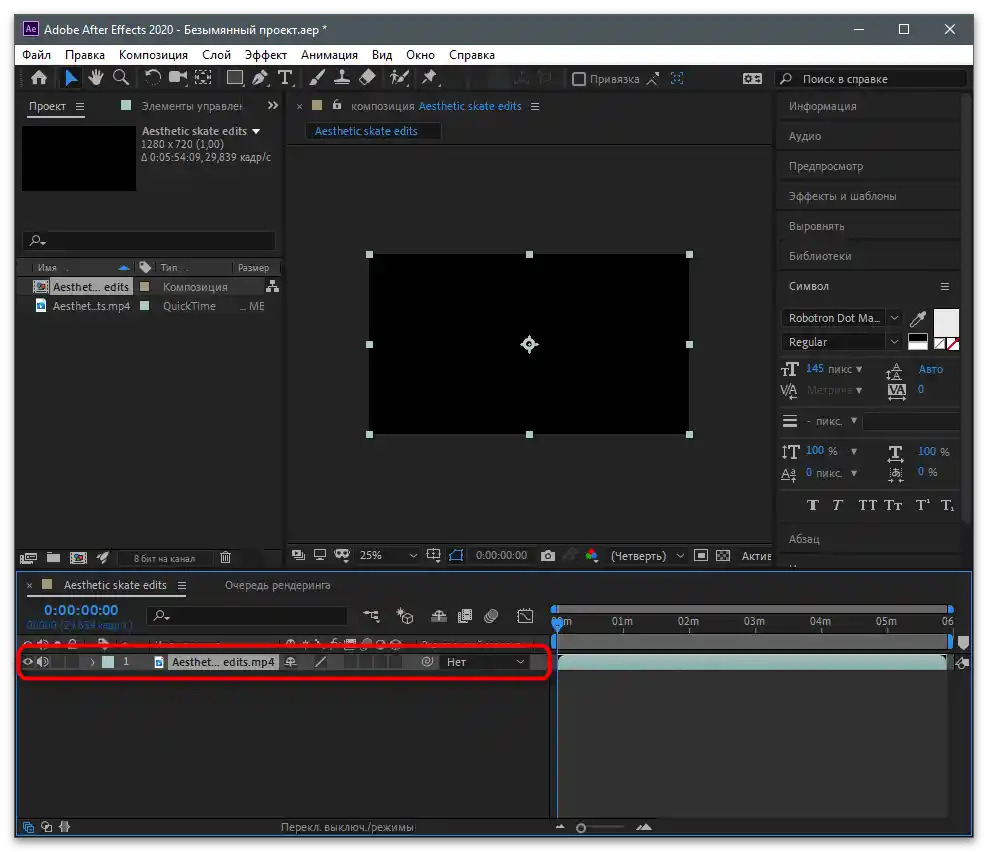988x852 pixels.
Task: Toggle the Small Caps Tт button
Action: (893, 505)
